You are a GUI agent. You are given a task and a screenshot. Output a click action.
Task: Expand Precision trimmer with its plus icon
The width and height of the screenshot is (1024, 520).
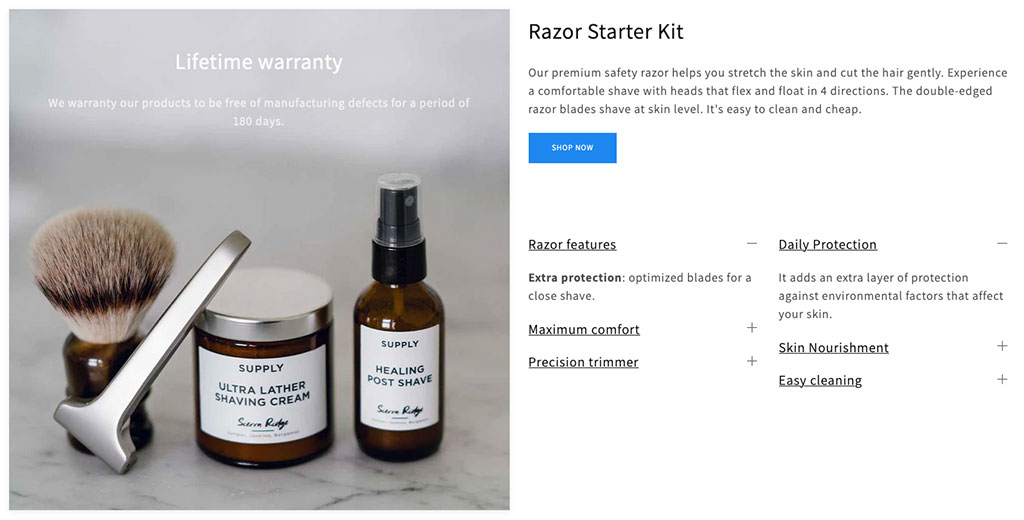(x=752, y=361)
